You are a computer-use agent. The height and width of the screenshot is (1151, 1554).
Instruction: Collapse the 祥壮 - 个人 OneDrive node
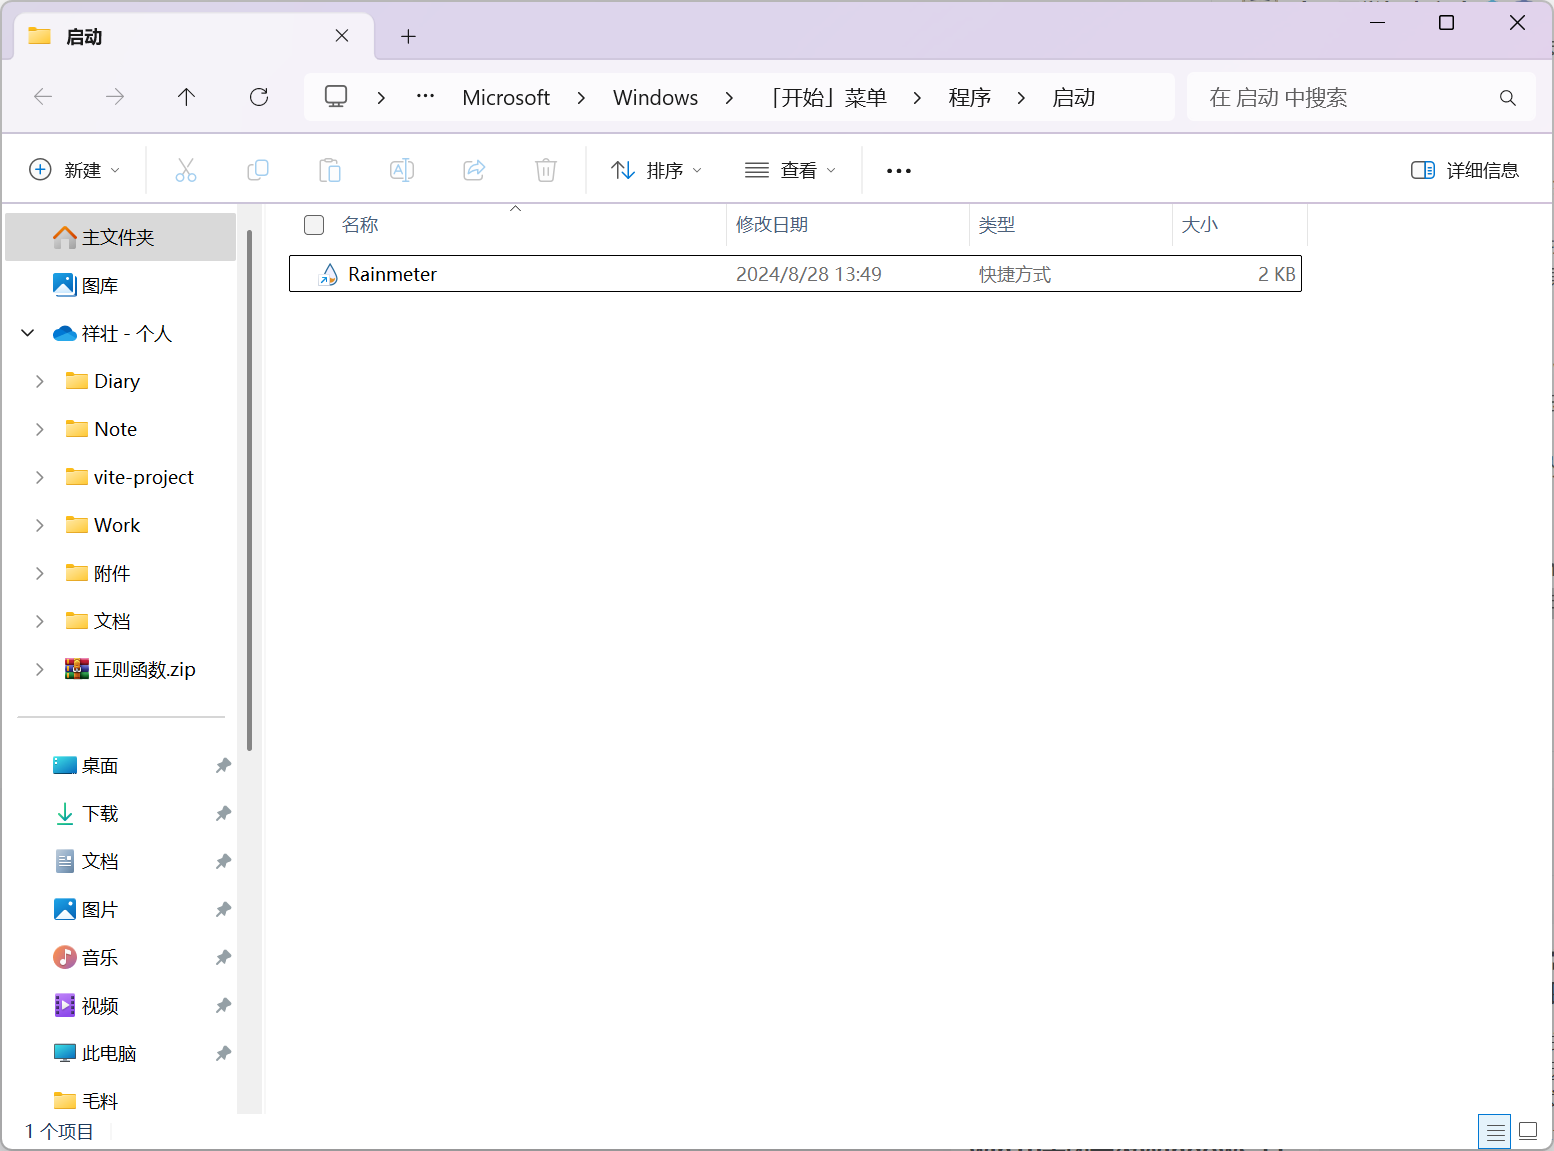[28, 333]
